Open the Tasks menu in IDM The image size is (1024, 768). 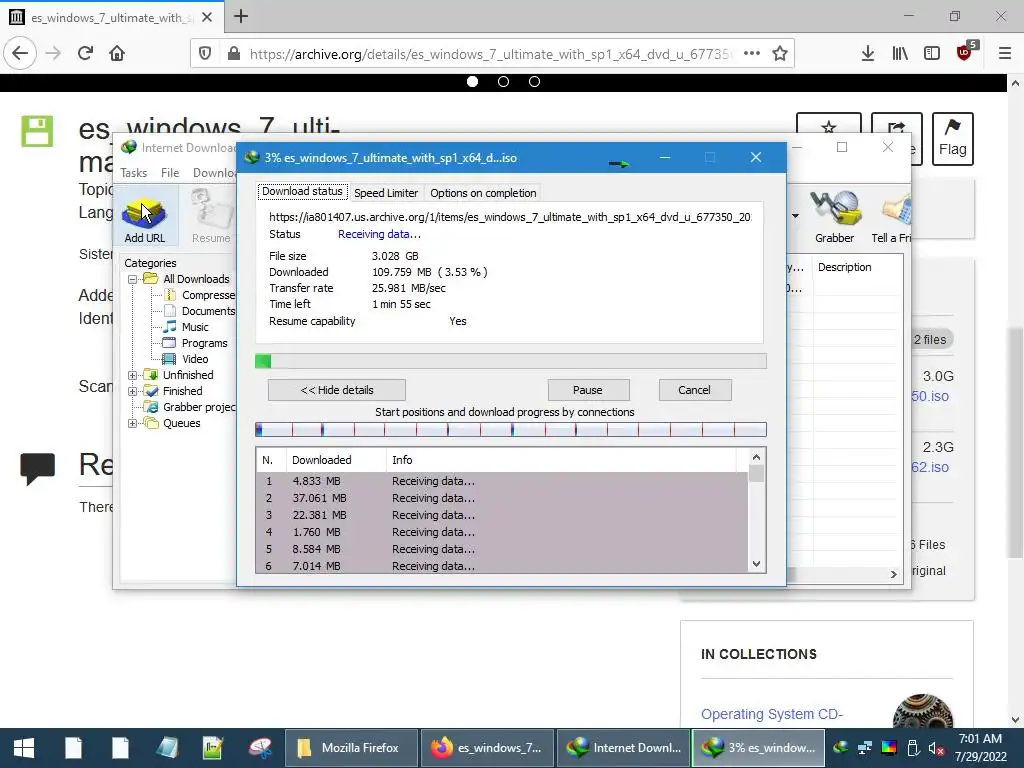coord(133,173)
